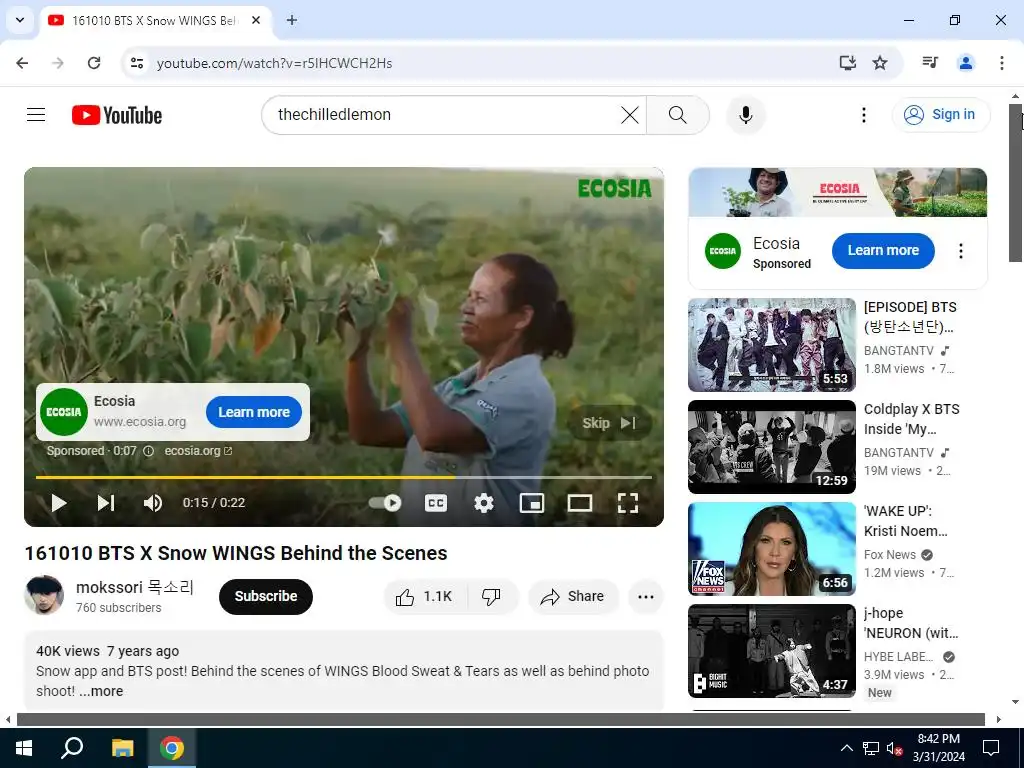
Task: Open ad info icon next to Sponsored
Action: pyautogui.click(x=148, y=451)
